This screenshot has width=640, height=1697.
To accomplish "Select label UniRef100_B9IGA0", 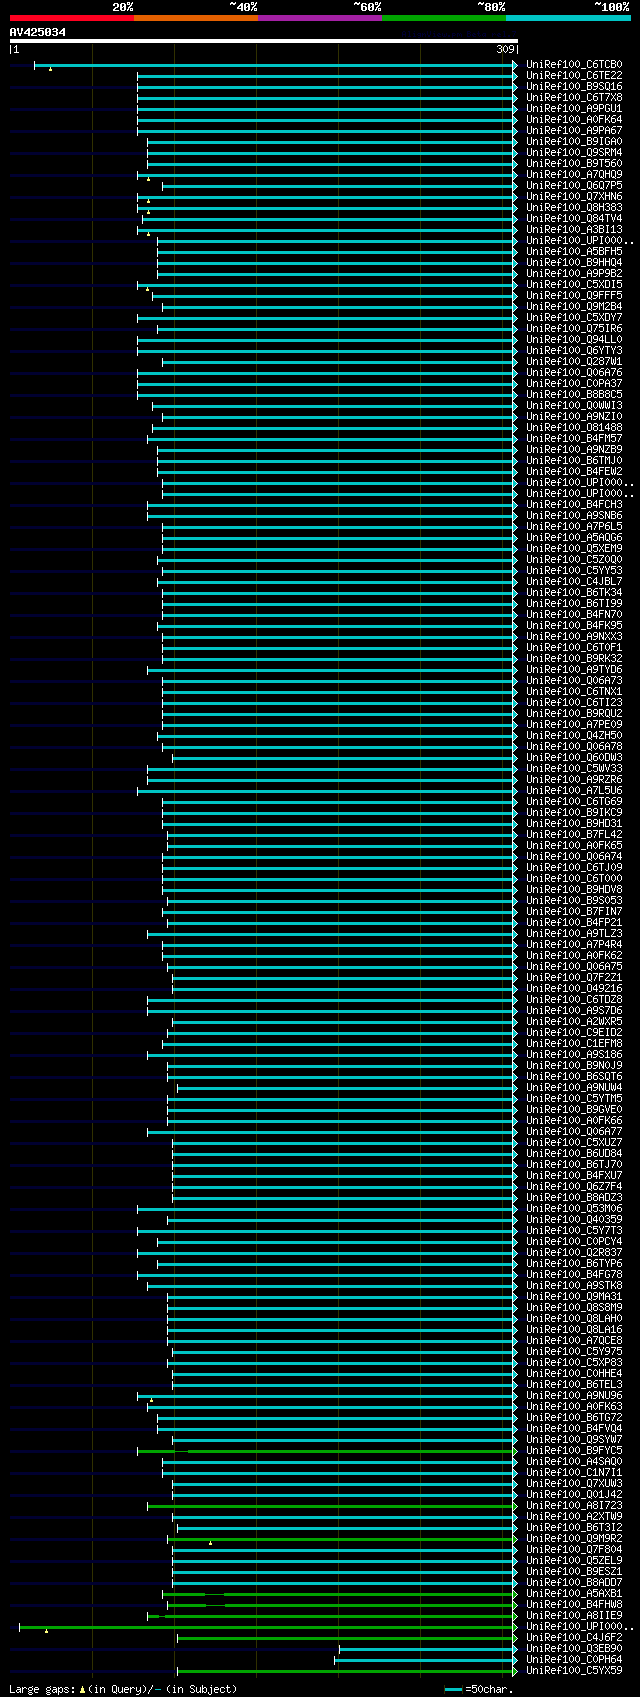I will [574, 142].
